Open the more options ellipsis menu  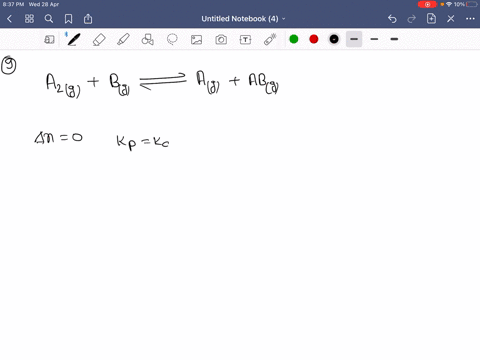(470, 19)
